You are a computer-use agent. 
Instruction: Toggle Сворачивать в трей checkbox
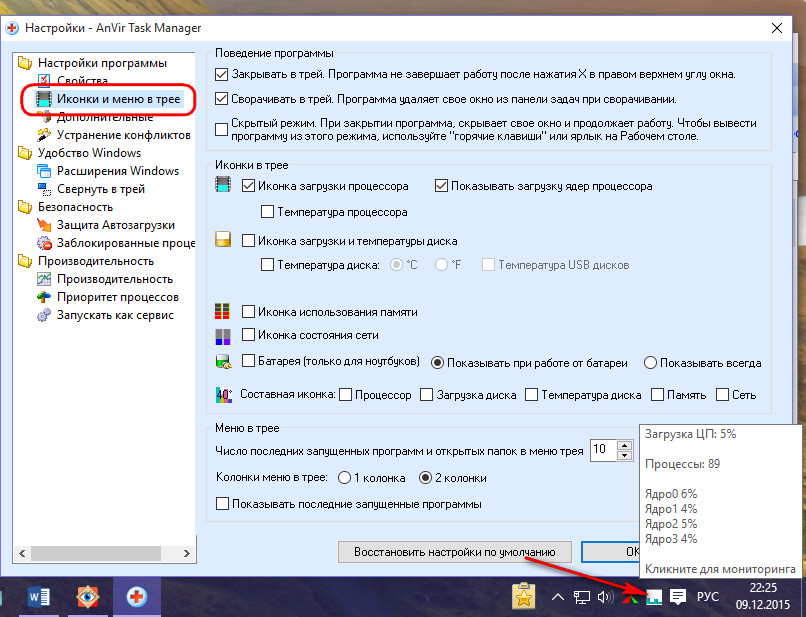point(221,99)
